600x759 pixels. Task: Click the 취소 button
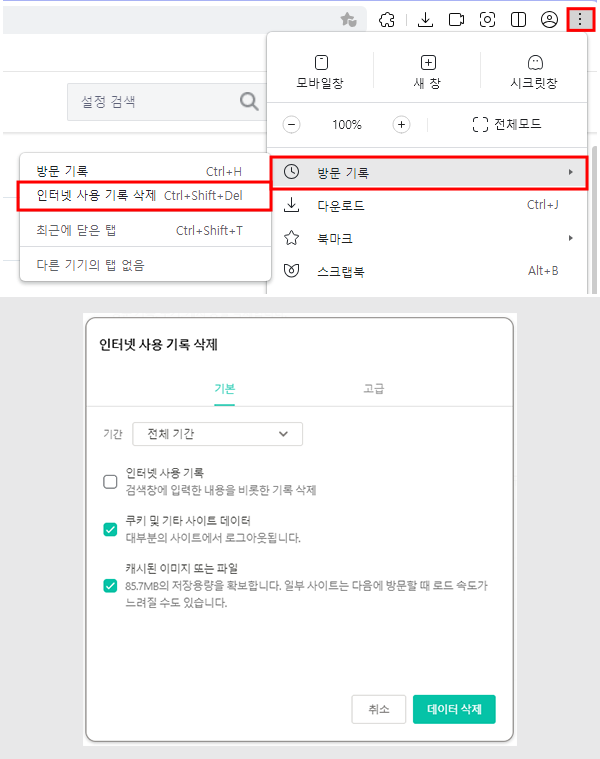[378, 709]
